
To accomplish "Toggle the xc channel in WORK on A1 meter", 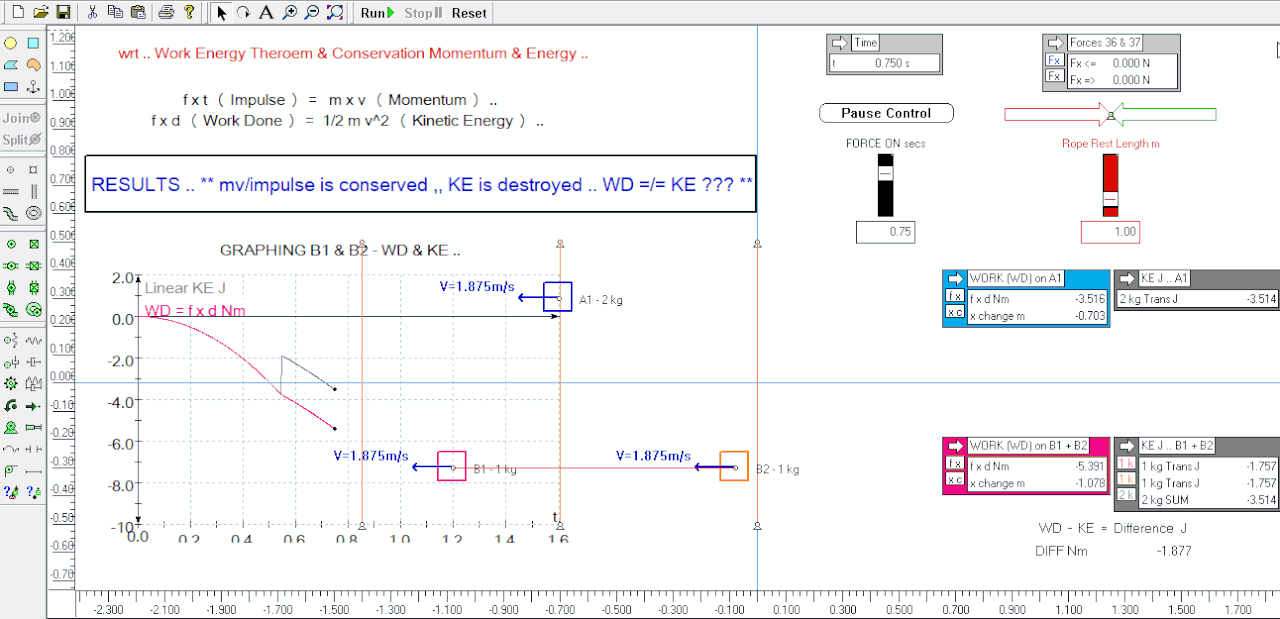I will 954,312.
